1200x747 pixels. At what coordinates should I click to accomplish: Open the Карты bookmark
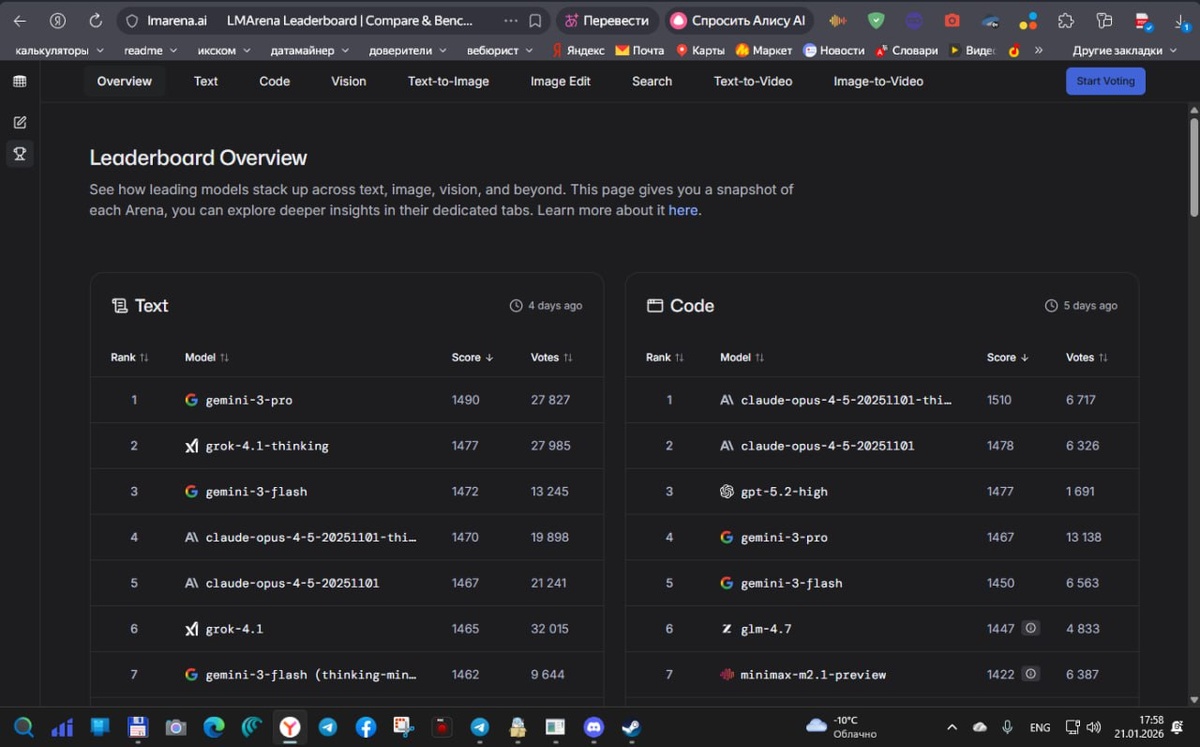pos(700,50)
